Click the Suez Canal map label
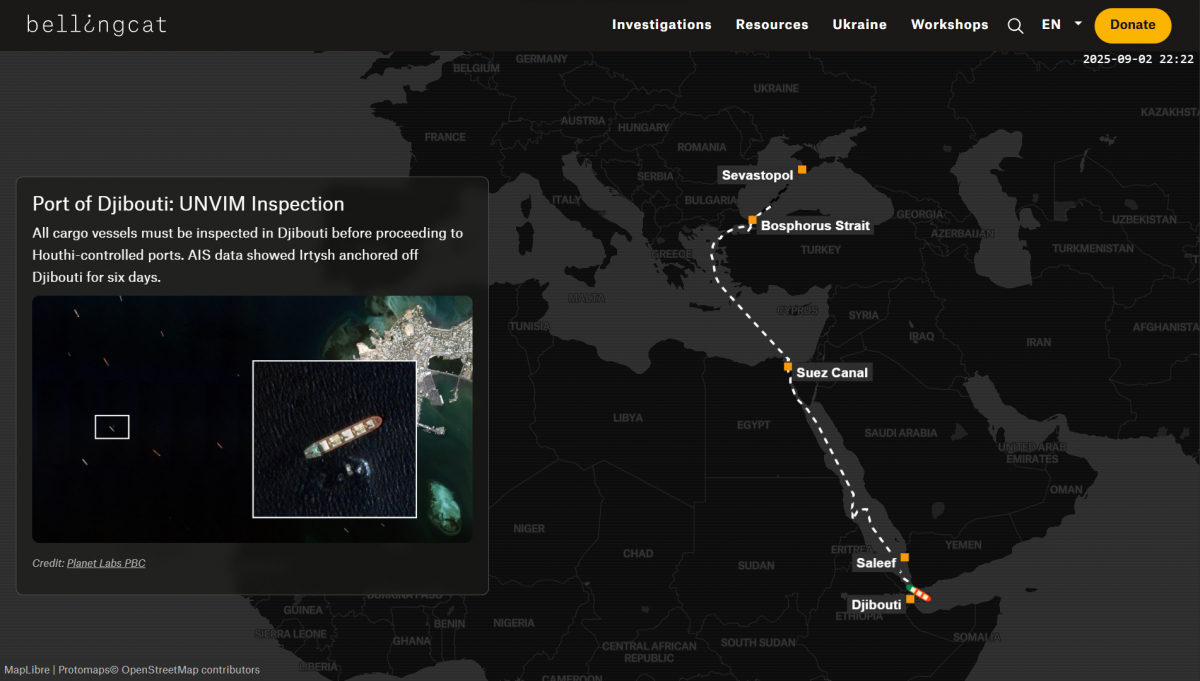This screenshot has height=681, width=1200. point(832,373)
